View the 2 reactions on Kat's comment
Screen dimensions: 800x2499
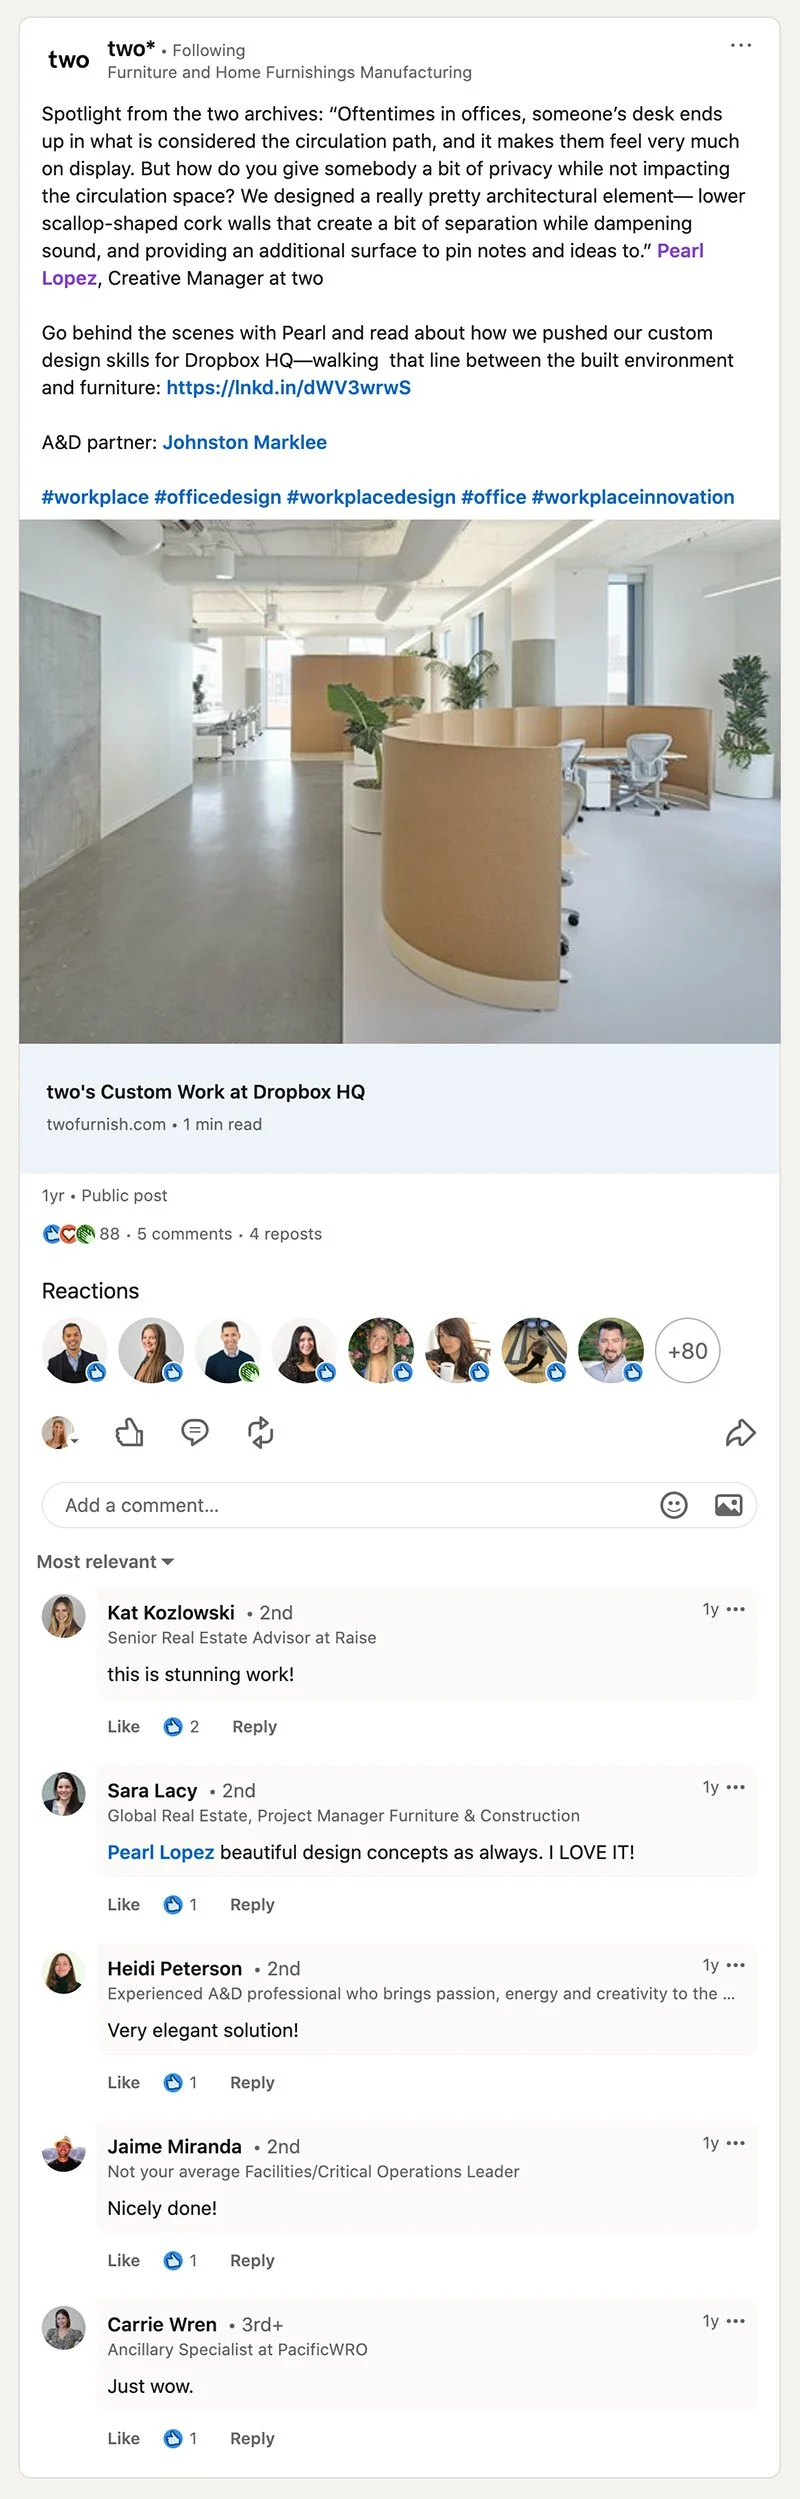pos(182,1727)
